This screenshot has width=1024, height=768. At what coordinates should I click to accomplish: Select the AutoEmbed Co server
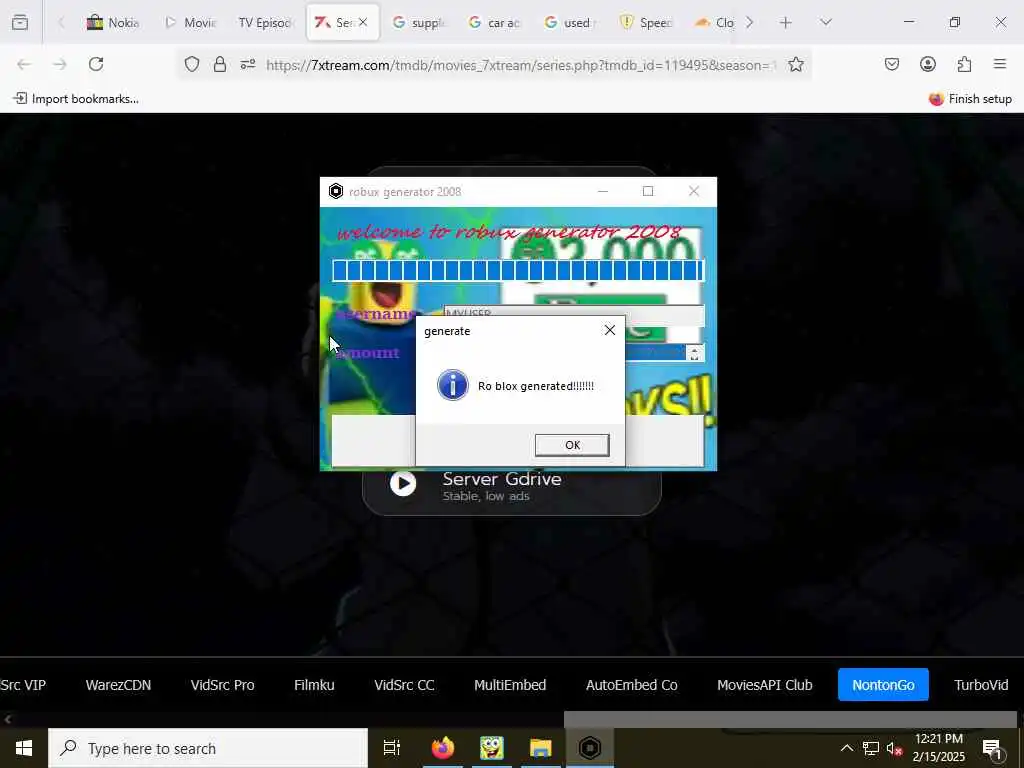(x=632, y=685)
